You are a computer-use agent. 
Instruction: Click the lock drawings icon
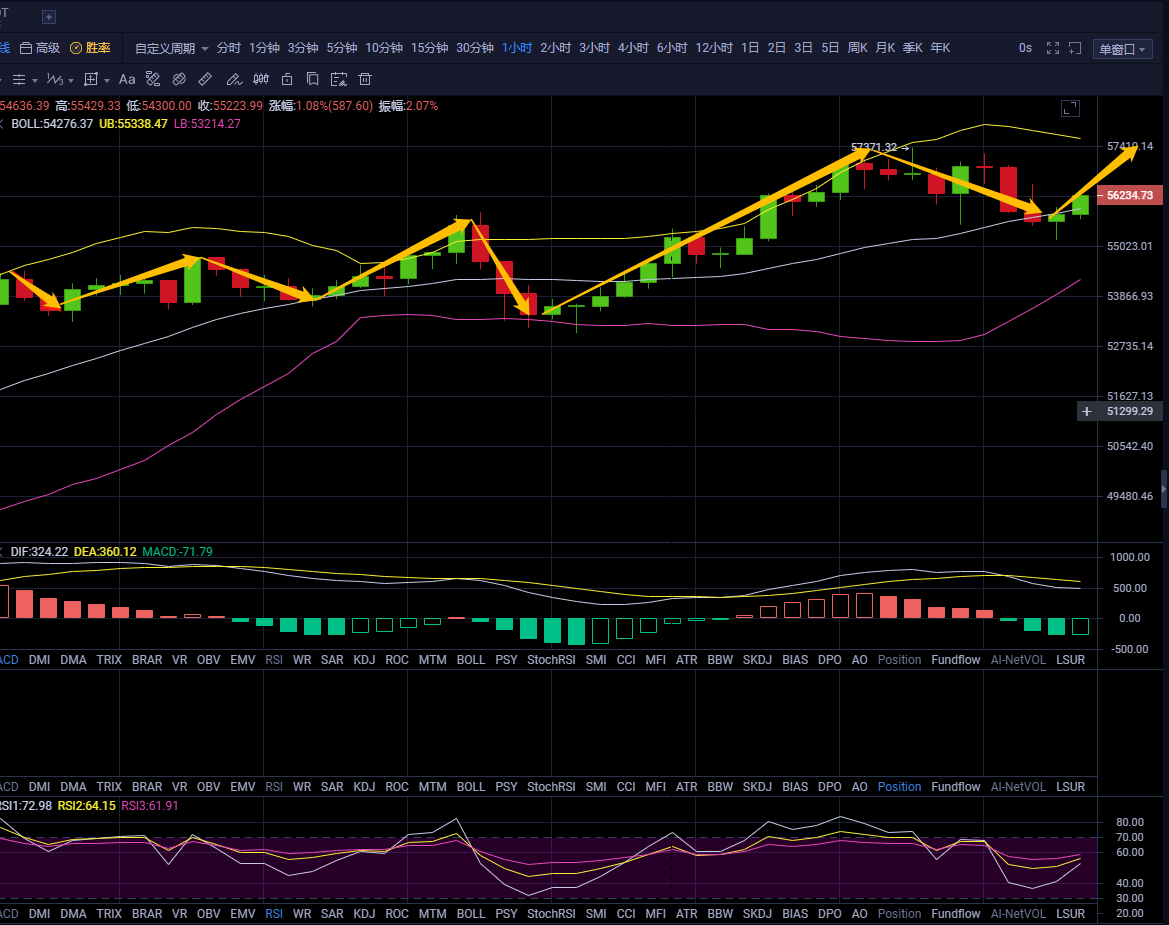tap(287, 79)
